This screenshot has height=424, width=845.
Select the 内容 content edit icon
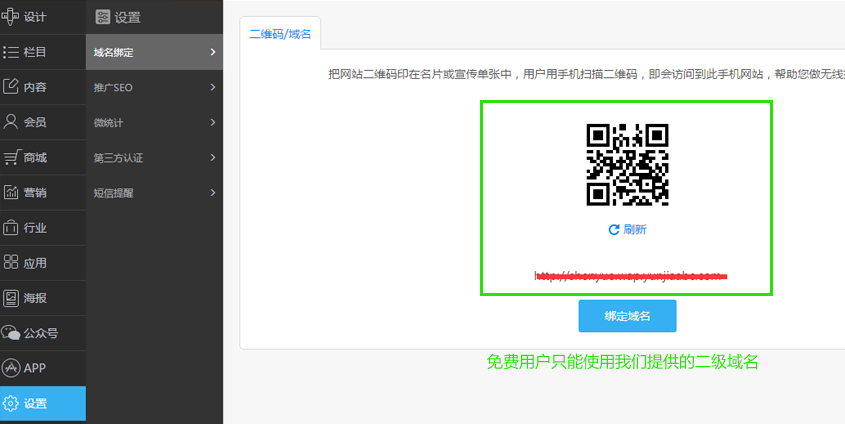[x=11, y=87]
